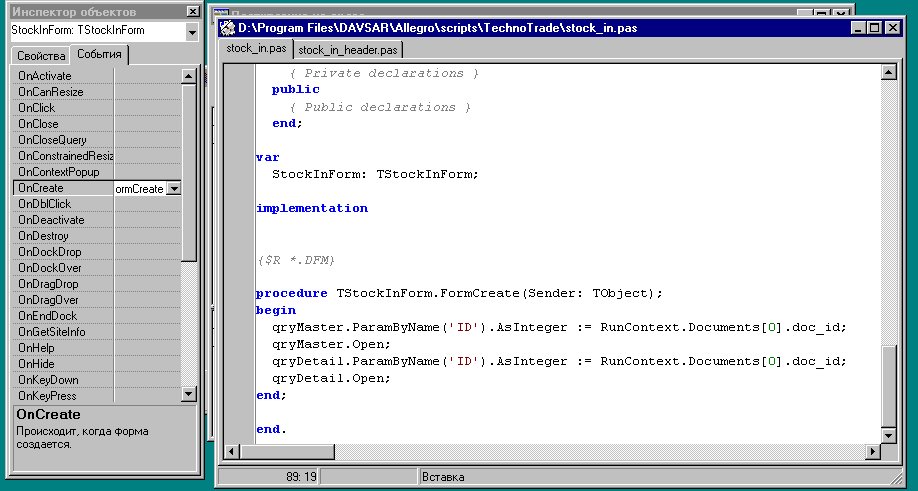
Task: Click the editor vertical scrollbar thumb
Action: [x=889, y=386]
